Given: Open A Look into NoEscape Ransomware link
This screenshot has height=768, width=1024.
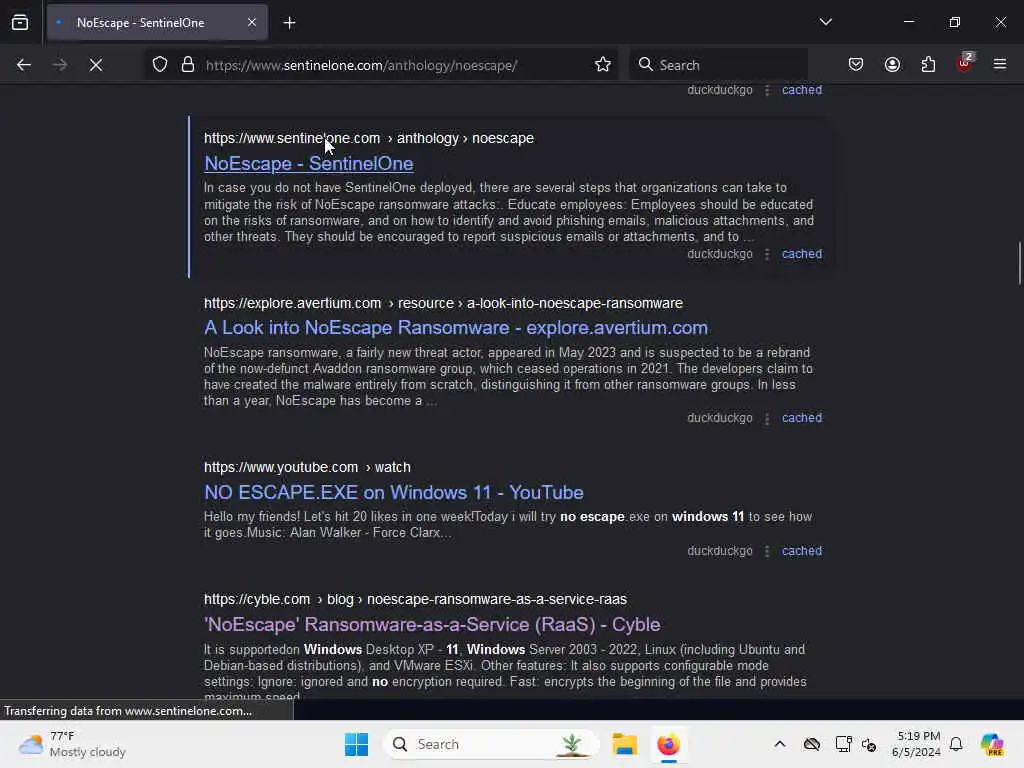Looking at the screenshot, I should [456, 328].
